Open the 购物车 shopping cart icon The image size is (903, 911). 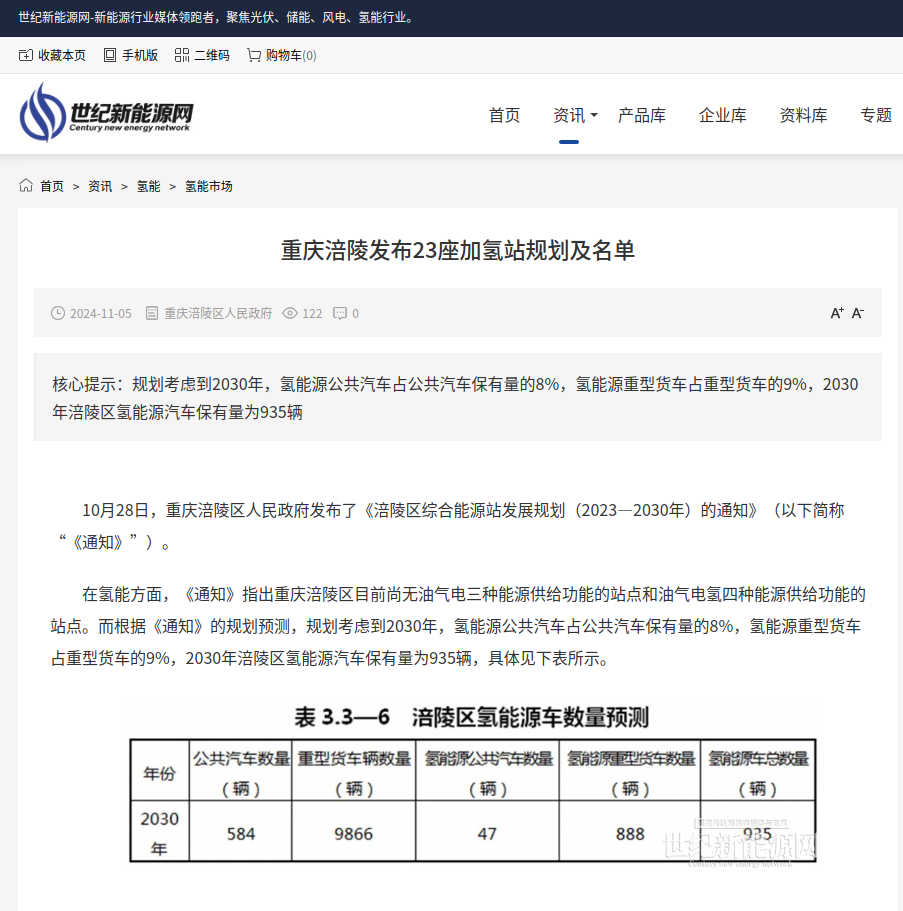[254, 56]
